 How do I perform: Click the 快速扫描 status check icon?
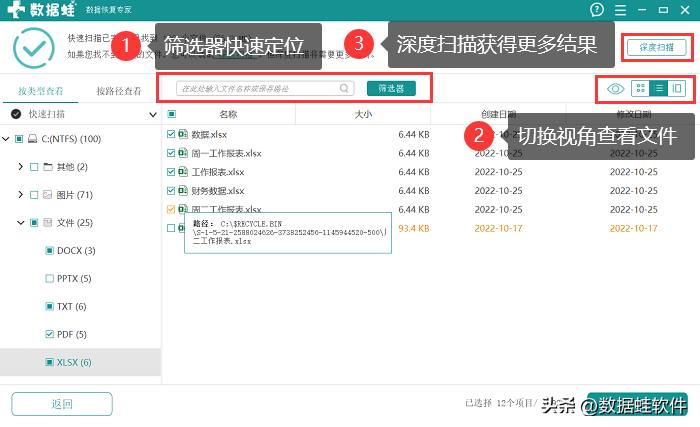tap(16, 114)
